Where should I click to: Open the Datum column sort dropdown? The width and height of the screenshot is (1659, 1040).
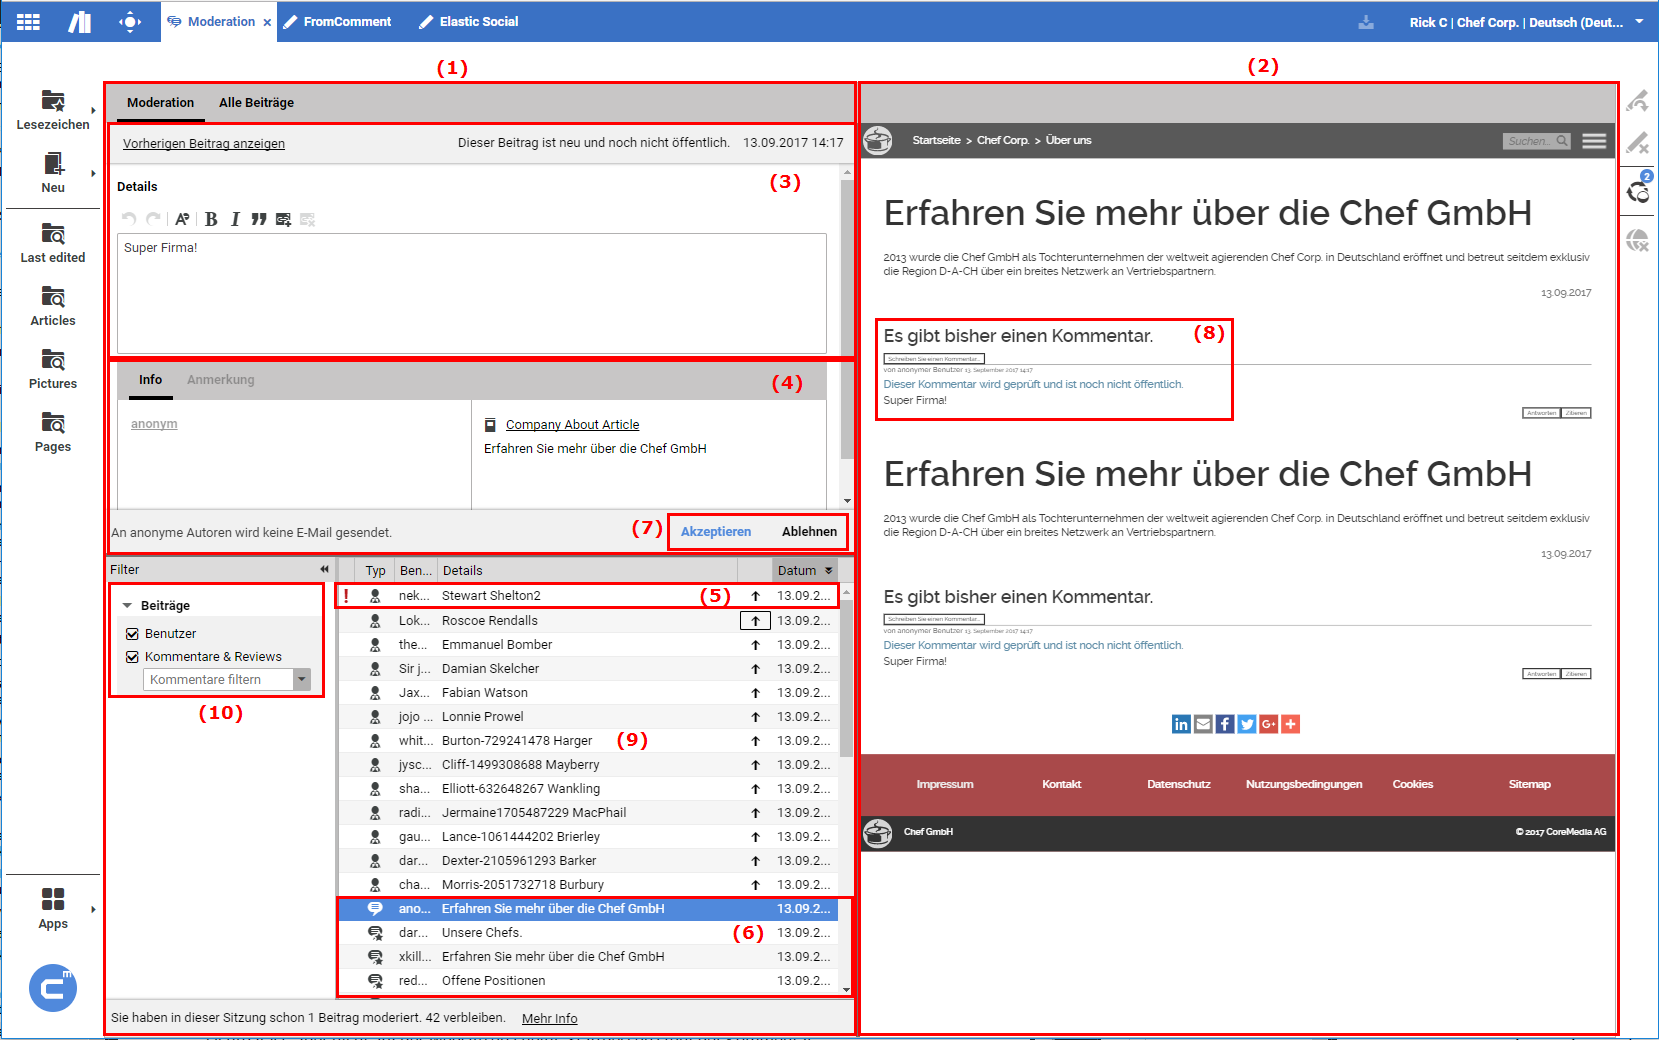point(831,570)
